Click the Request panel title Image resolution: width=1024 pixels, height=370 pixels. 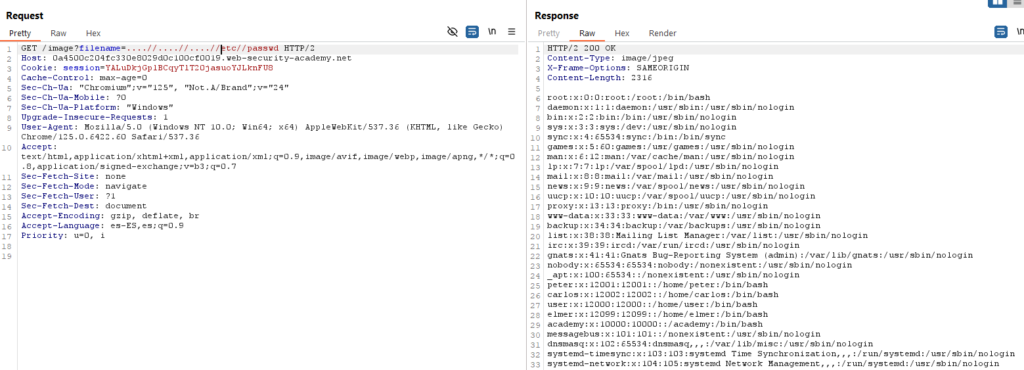pyautogui.click(x=25, y=15)
